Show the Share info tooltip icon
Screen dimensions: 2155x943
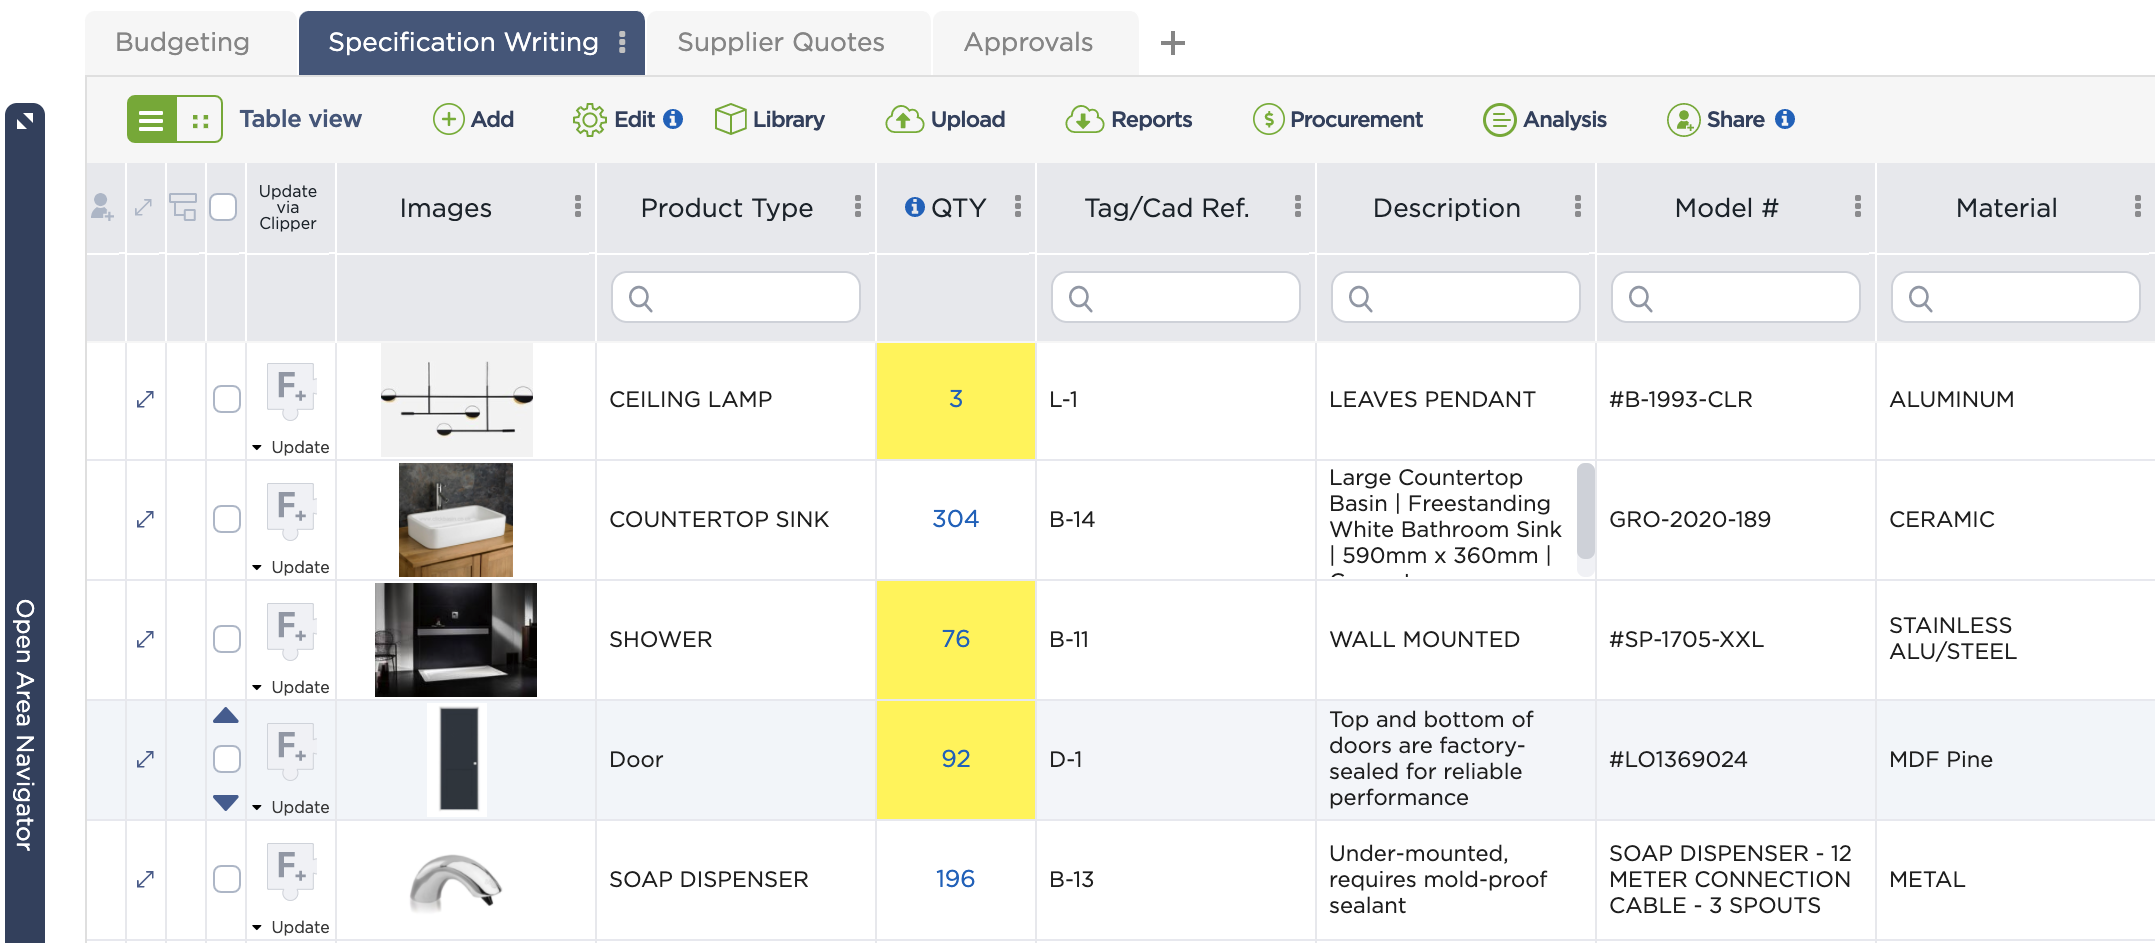point(1785,119)
